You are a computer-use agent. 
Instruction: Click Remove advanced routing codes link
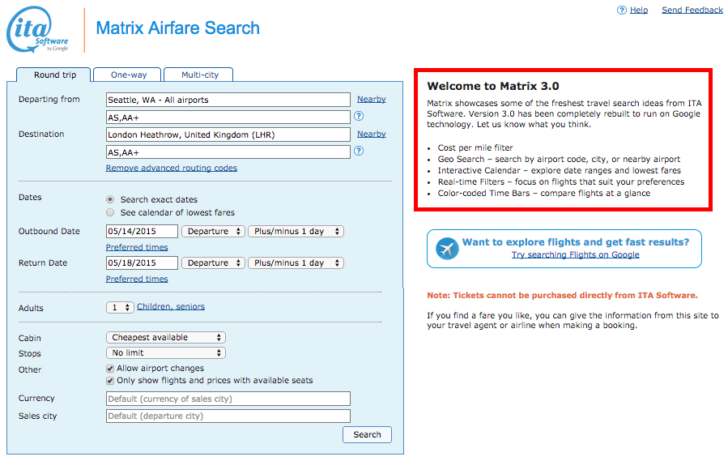(171, 168)
